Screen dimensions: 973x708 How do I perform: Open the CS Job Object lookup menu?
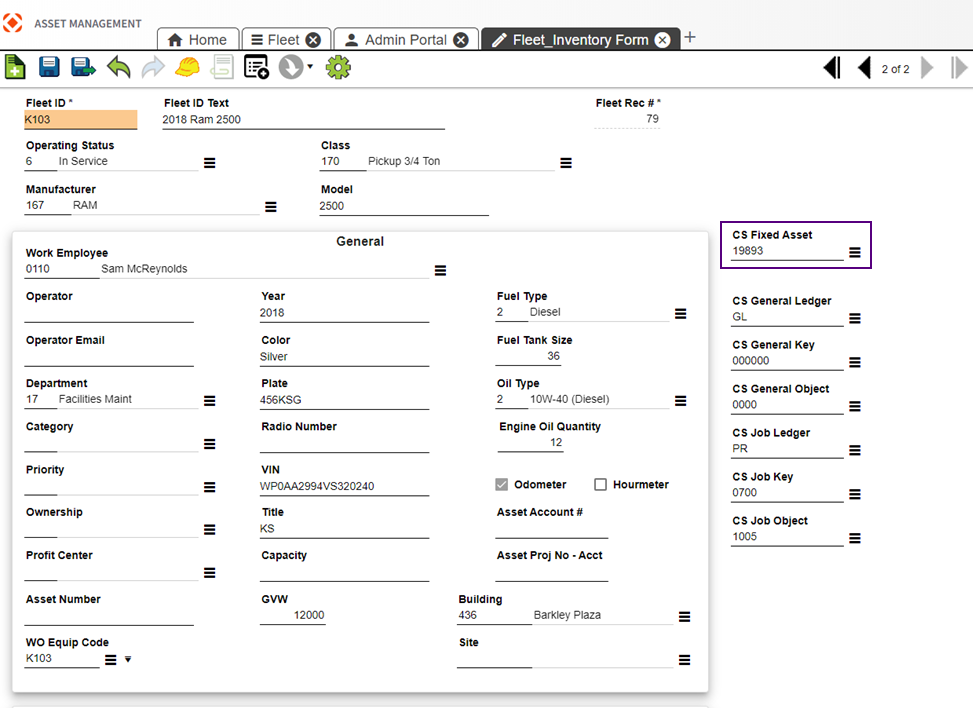(855, 539)
